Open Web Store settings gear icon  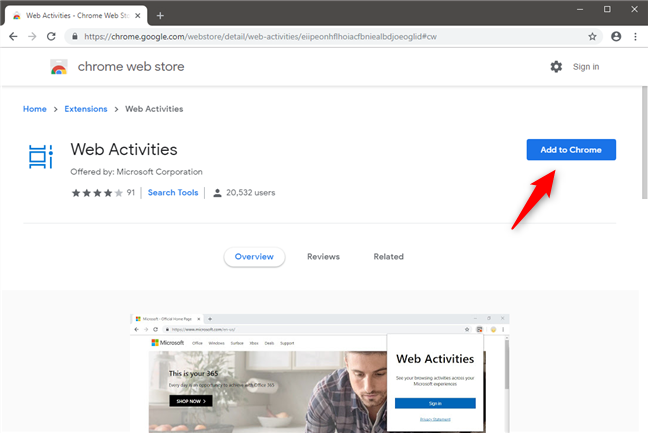tap(556, 67)
